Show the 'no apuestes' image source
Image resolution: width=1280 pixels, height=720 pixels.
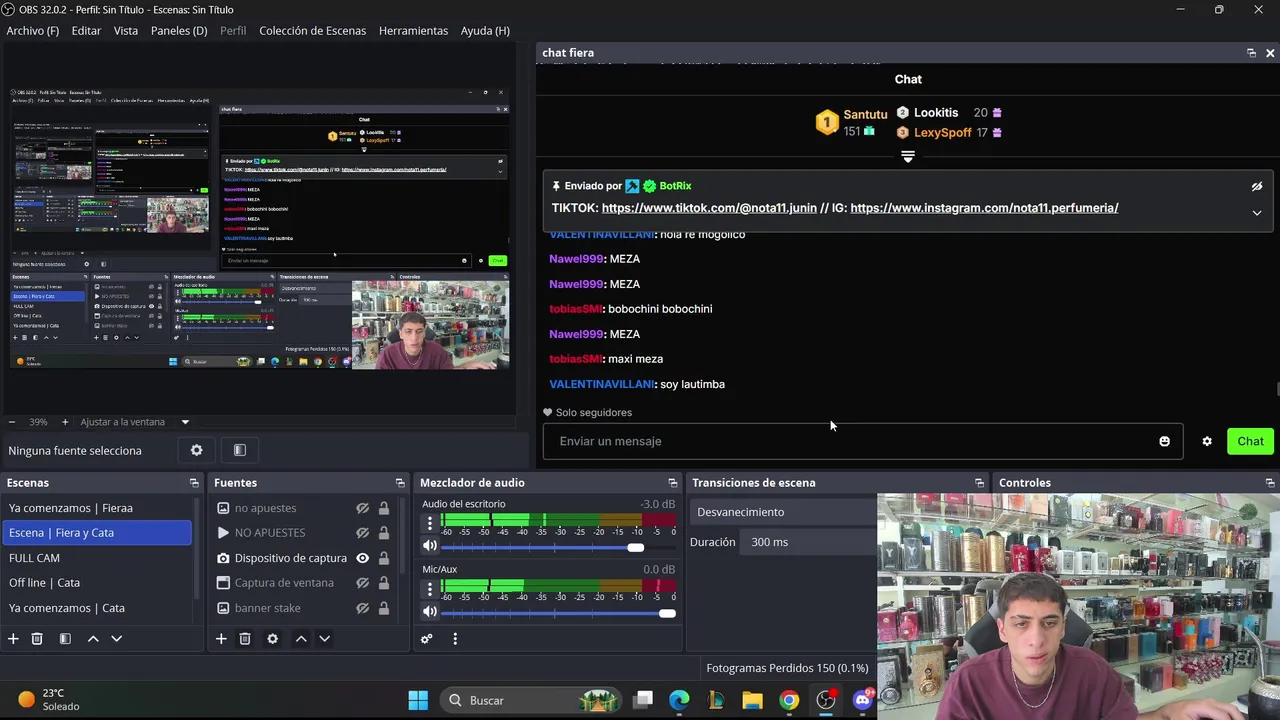[363, 508]
